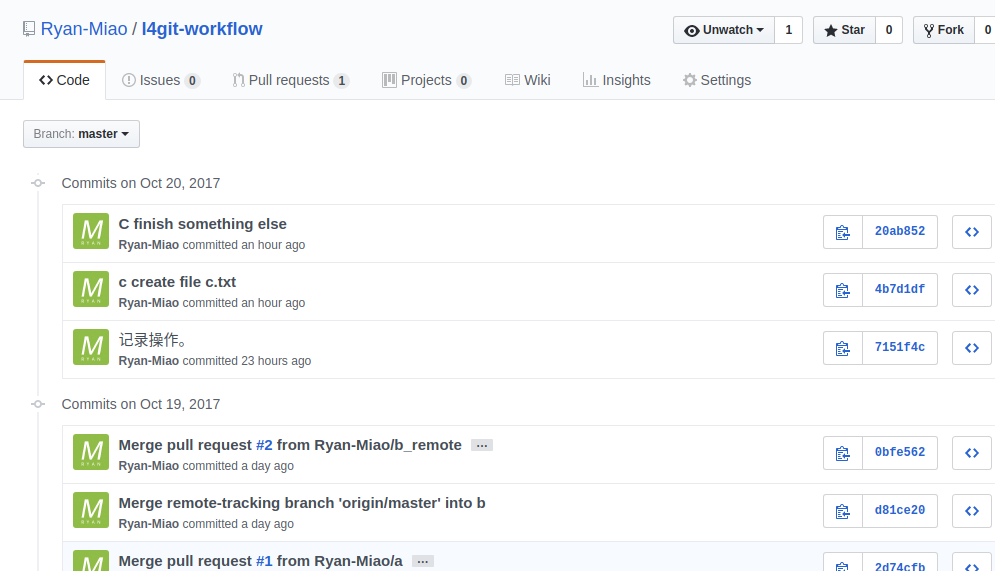Copy full SHA for commit d81ce20
The width and height of the screenshot is (995, 571).
point(843,511)
